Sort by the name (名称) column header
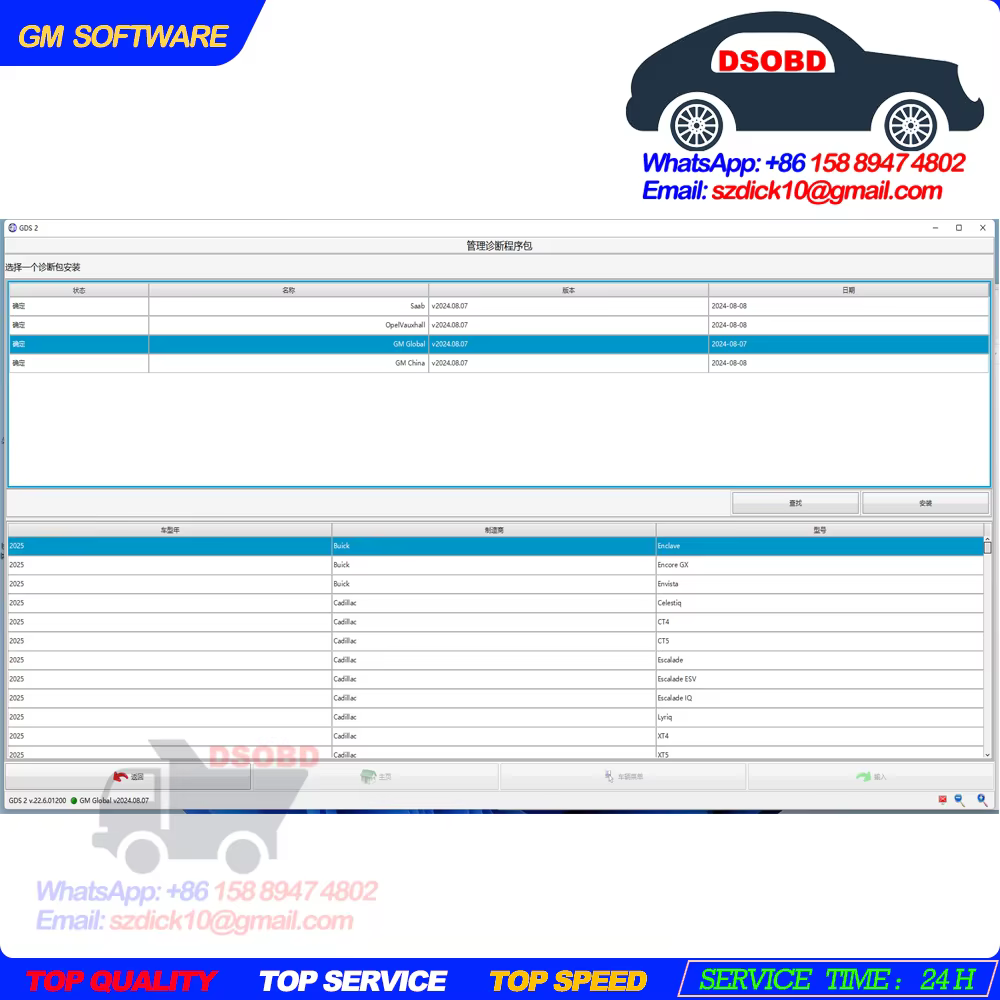 tap(288, 290)
